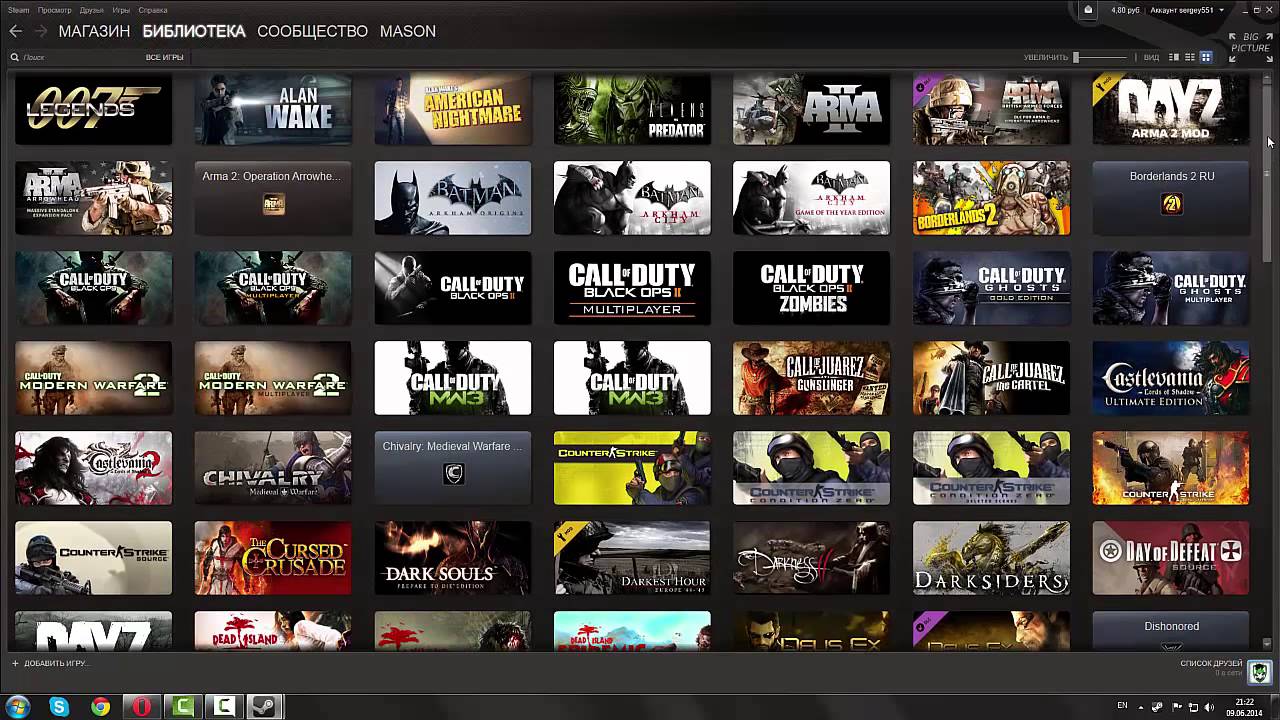The image size is (1280, 720).
Task: Click the Поиск search field
Action: tap(75, 58)
